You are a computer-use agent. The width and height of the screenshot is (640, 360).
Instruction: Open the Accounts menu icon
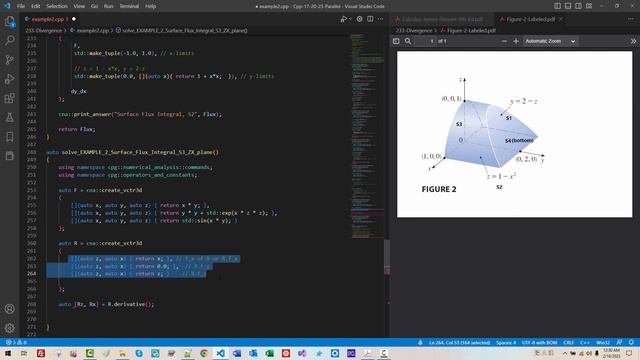pos(9,309)
